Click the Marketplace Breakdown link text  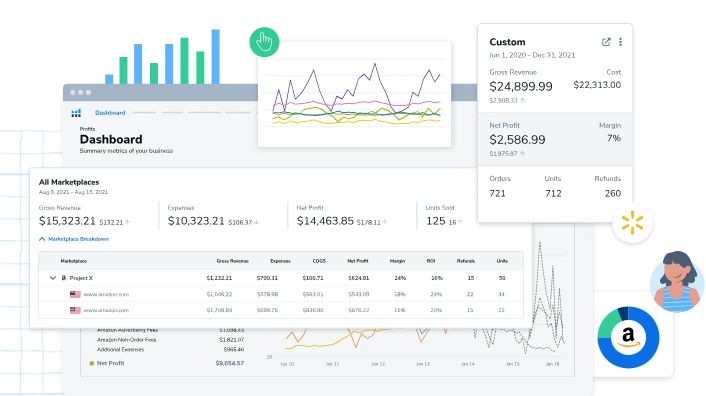pos(78,239)
